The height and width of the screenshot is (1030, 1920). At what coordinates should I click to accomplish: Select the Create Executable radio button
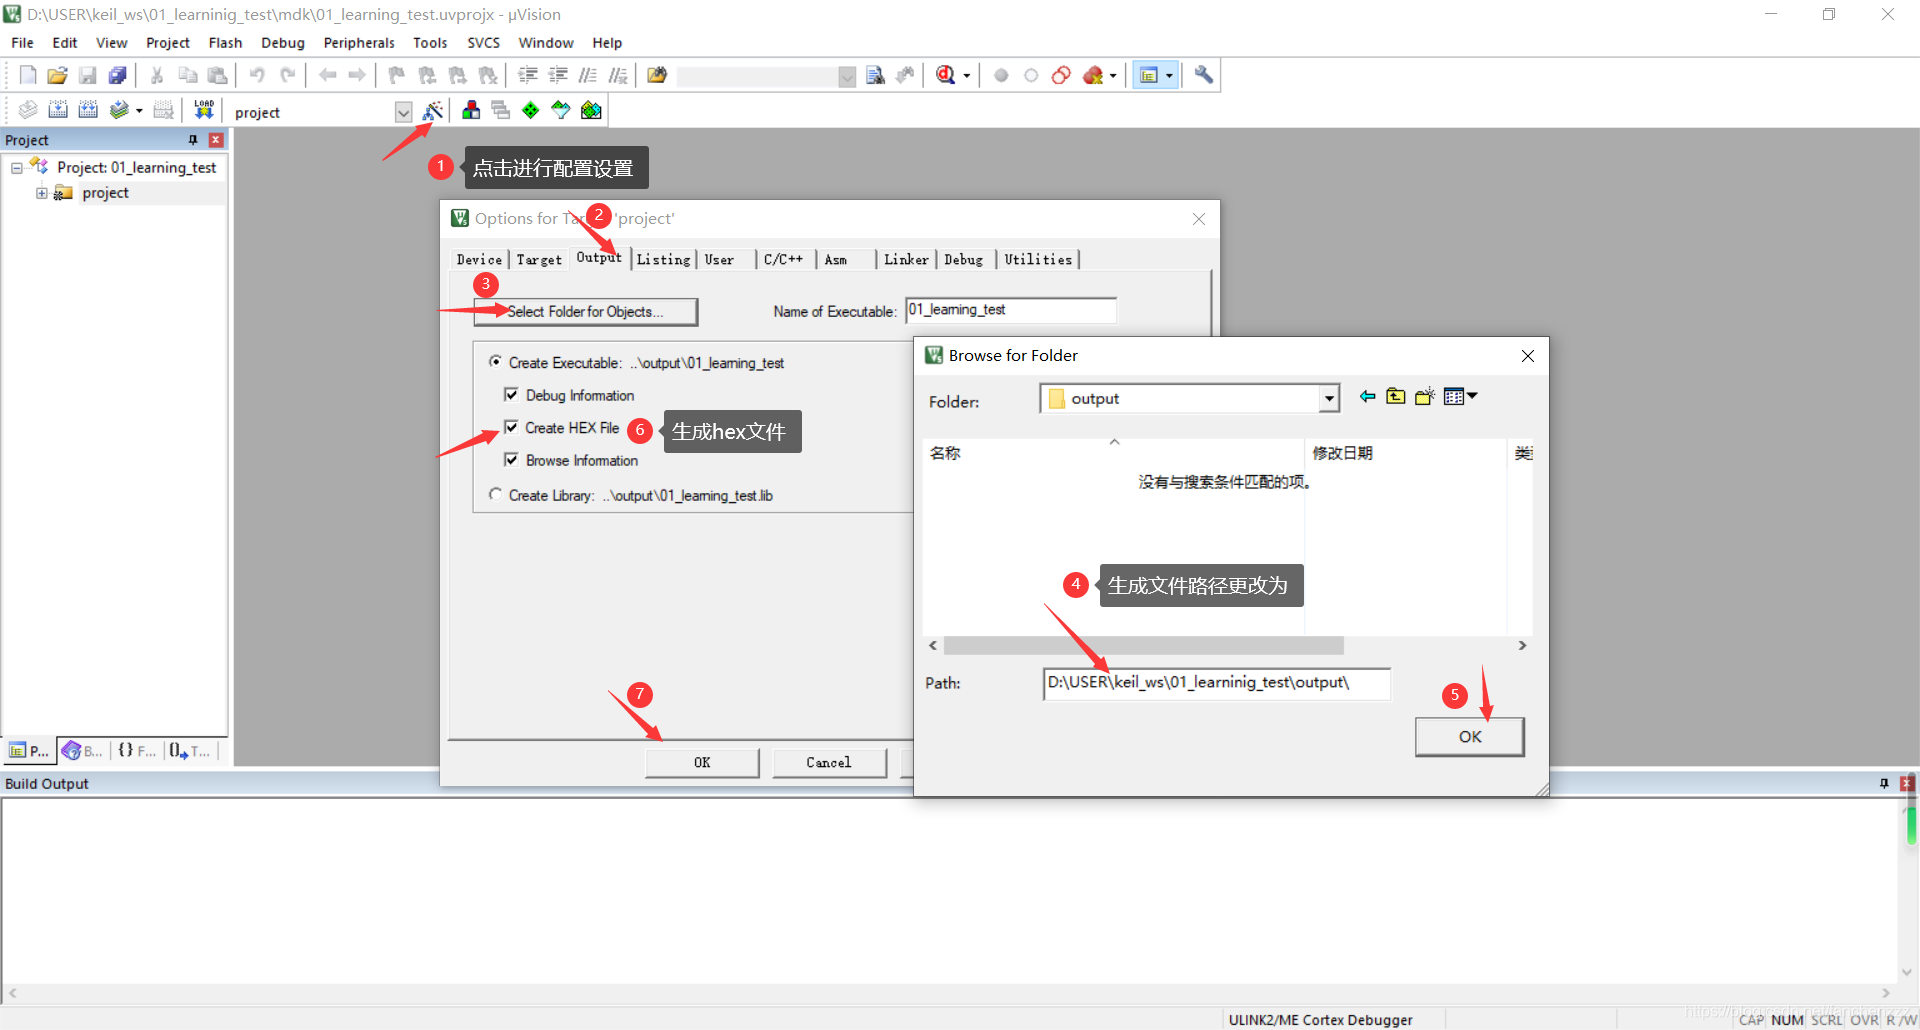click(x=496, y=362)
